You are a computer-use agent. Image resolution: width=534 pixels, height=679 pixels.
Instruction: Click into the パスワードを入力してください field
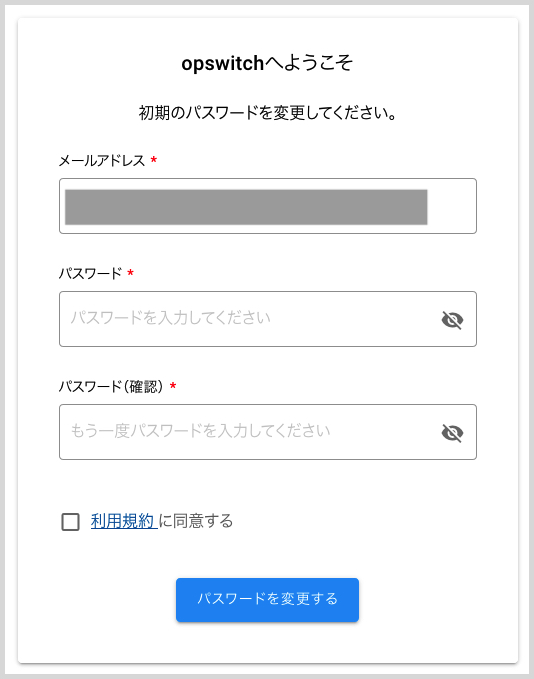pos(249,319)
